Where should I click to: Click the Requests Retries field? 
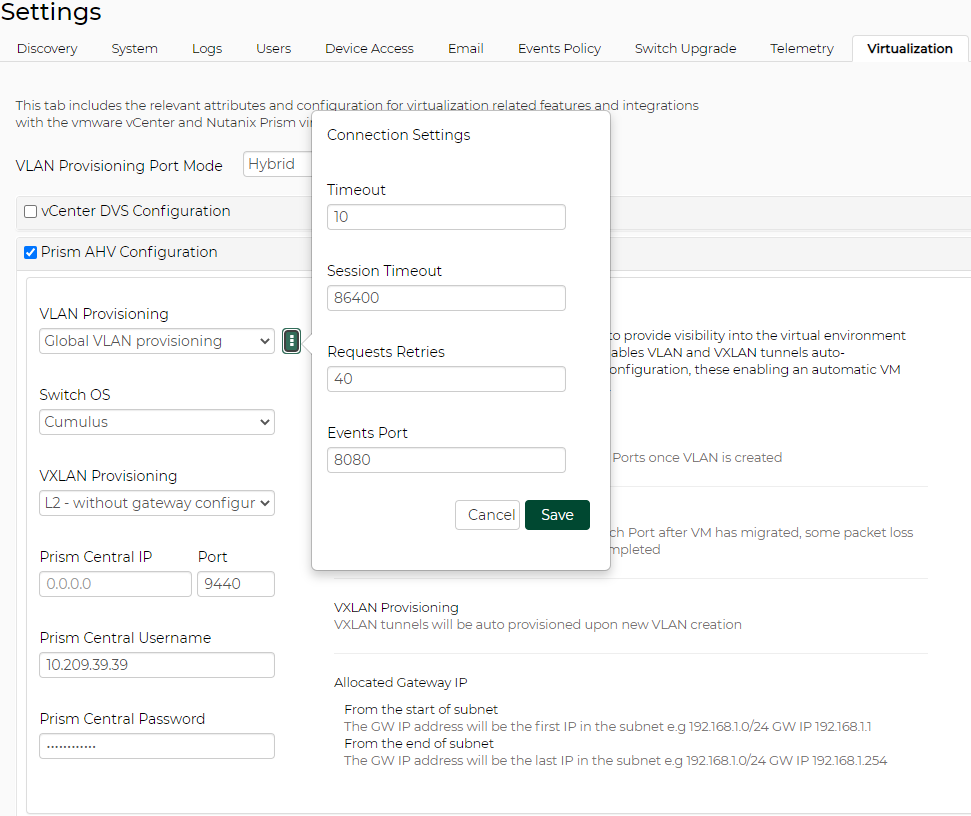click(446, 379)
